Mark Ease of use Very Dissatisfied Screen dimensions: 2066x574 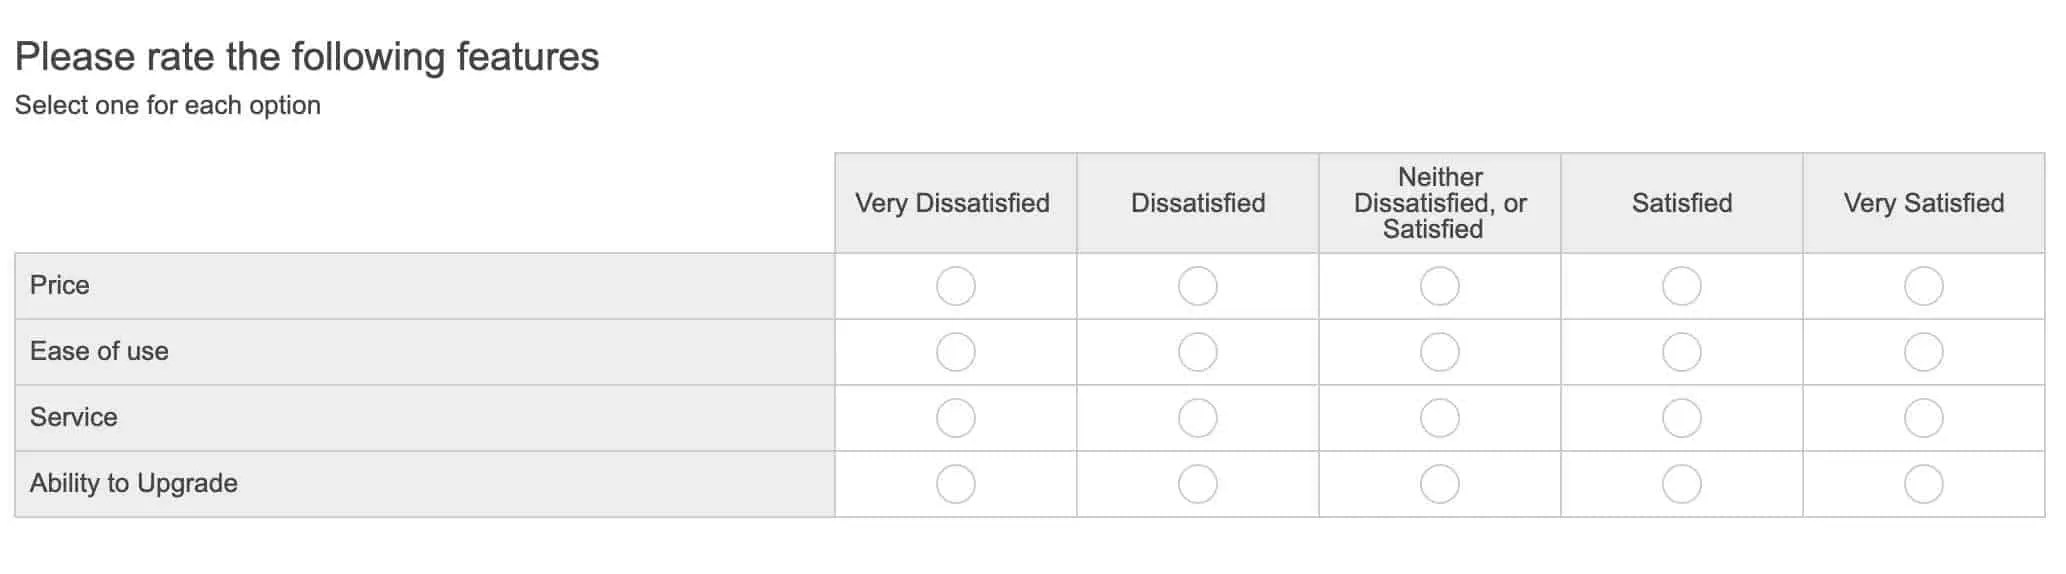[955, 352]
